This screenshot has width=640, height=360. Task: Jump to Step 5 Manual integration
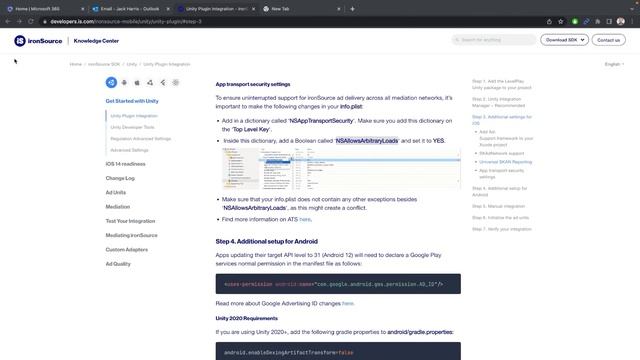pos(498,207)
